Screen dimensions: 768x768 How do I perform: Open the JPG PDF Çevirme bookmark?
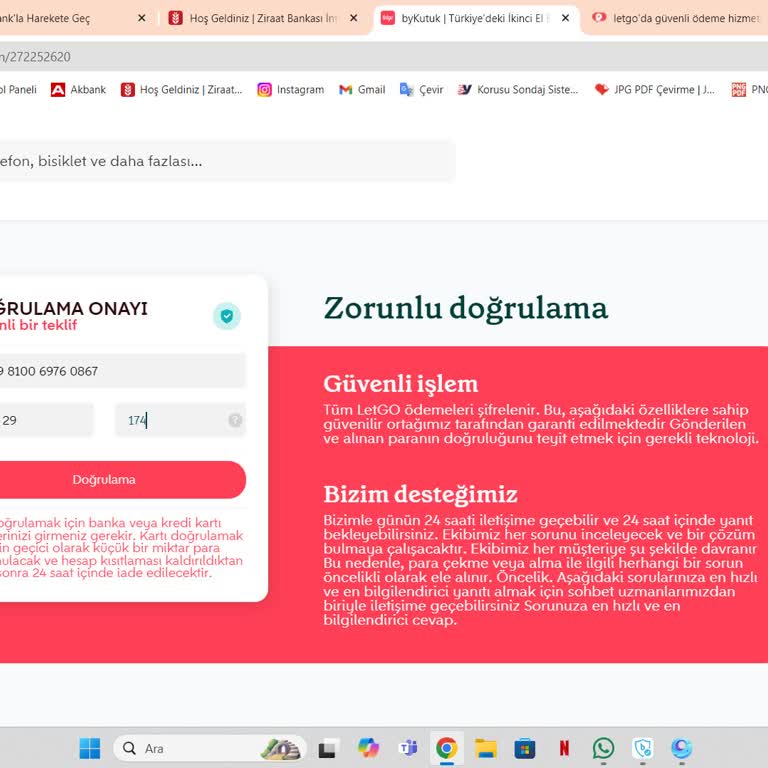655,90
